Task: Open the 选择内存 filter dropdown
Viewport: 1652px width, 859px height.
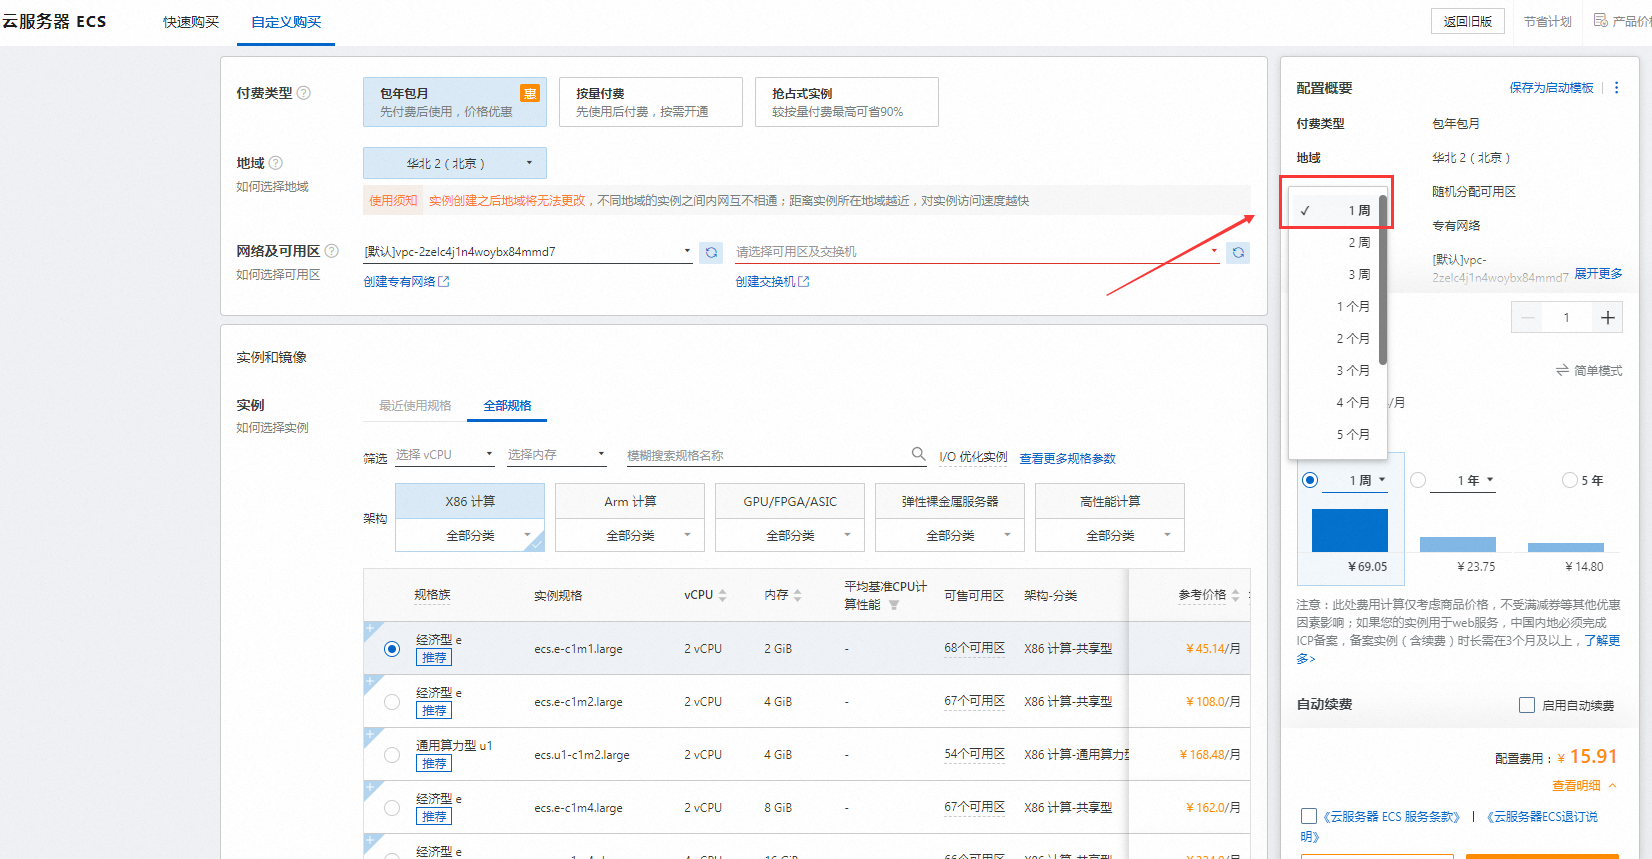Action: [x=557, y=454]
